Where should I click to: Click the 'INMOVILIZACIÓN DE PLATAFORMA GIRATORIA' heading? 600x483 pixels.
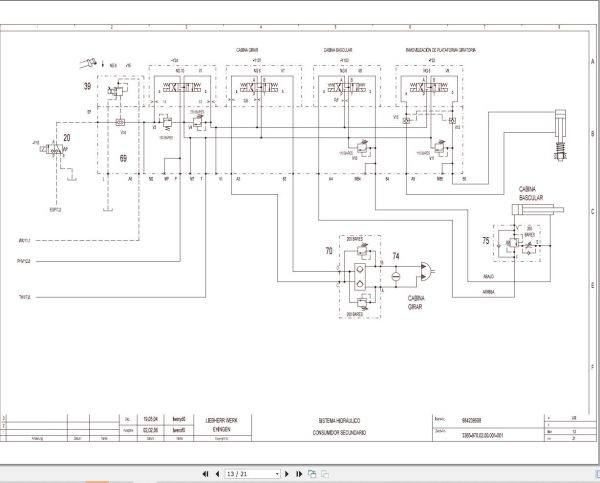(x=440, y=50)
